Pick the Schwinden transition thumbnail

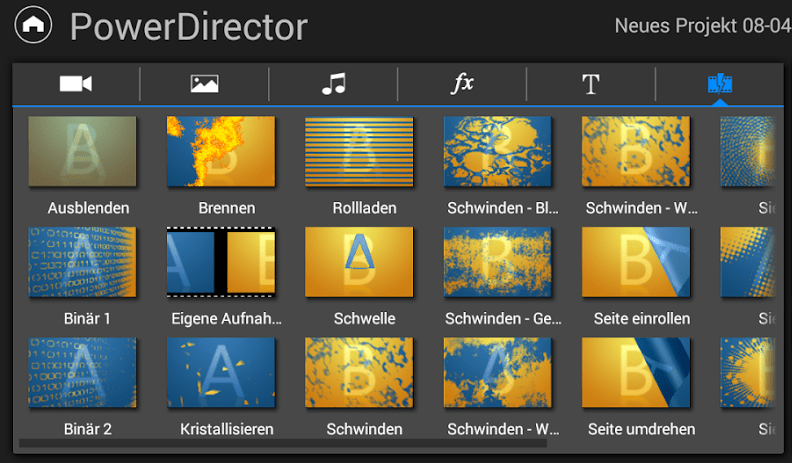[359, 373]
